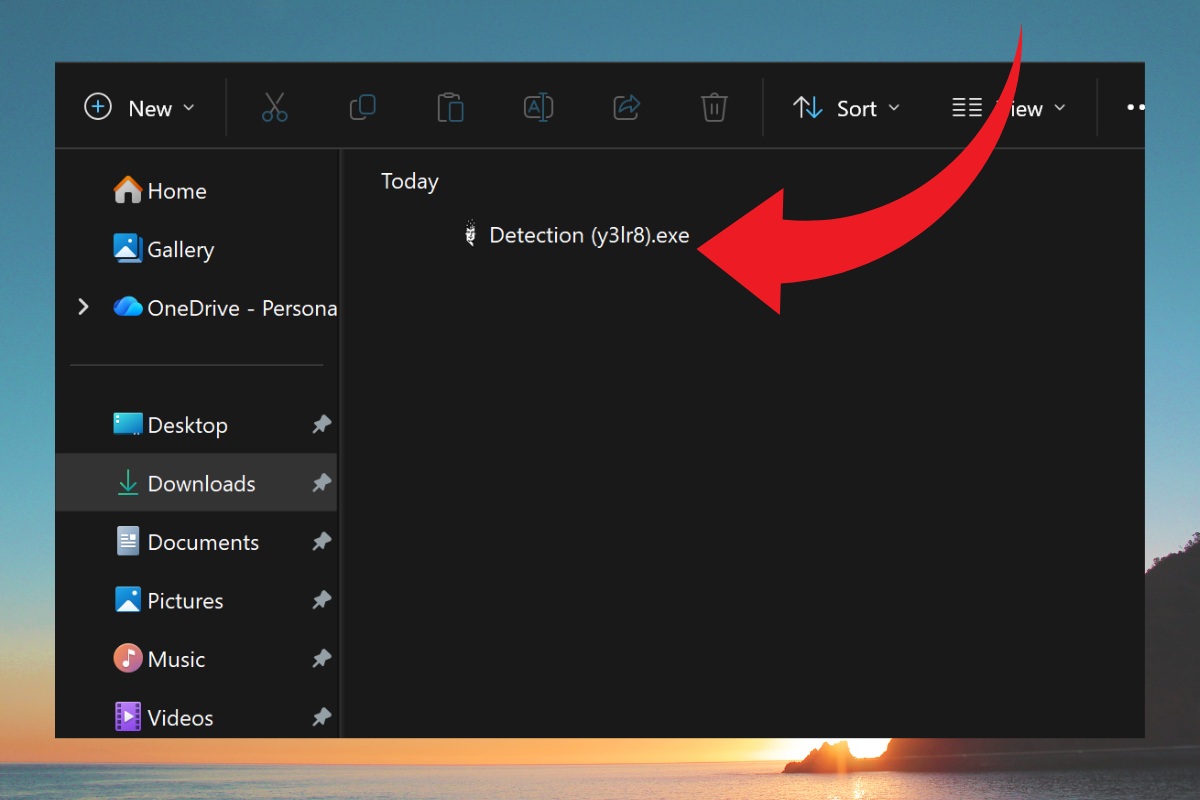1200x800 pixels.
Task: Open Documents in the sidebar
Action: point(187,542)
